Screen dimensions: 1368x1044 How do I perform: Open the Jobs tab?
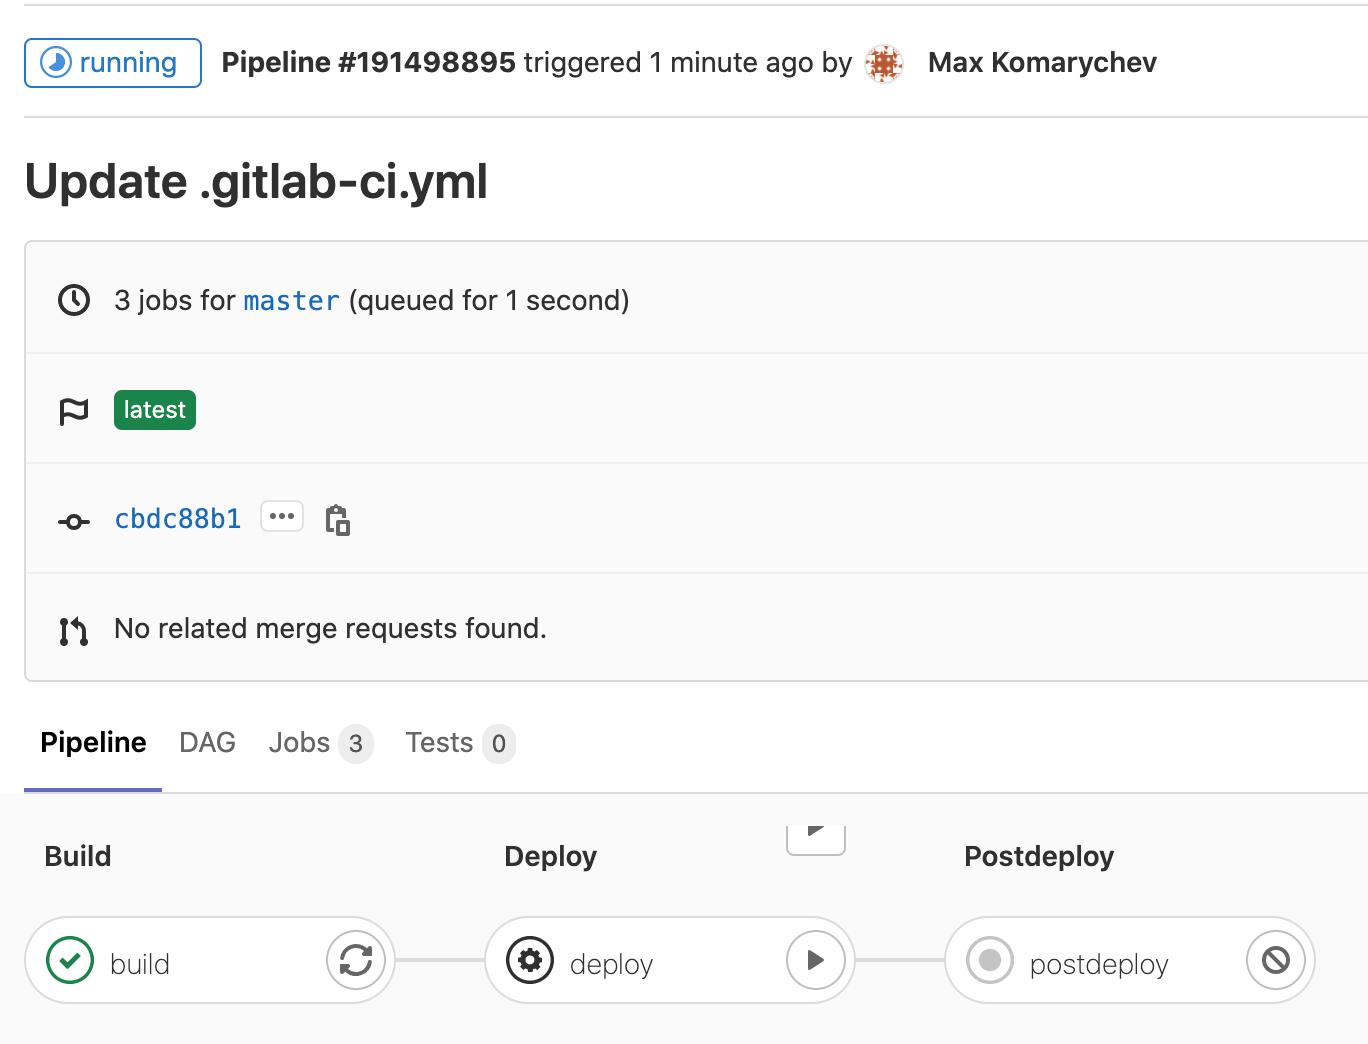(299, 743)
